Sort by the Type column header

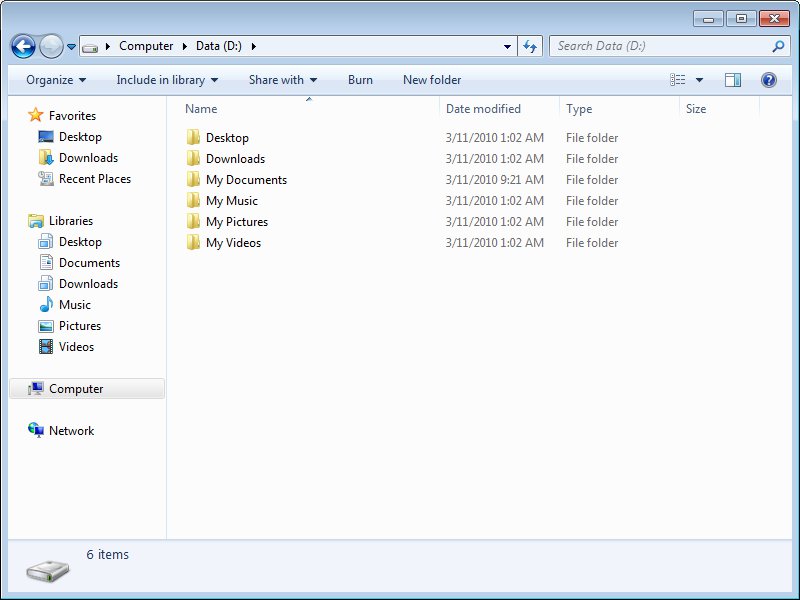point(579,109)
